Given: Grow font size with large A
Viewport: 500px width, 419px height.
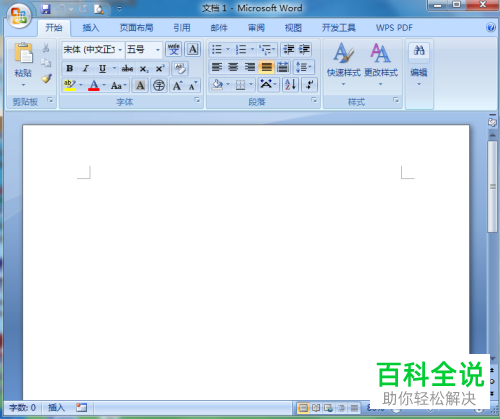Looking at the screenshot, I should pyautogui.click(x=177, y=86).
